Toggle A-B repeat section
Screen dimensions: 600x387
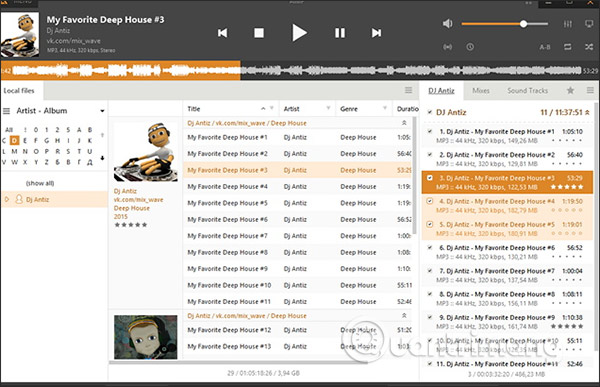545,47
